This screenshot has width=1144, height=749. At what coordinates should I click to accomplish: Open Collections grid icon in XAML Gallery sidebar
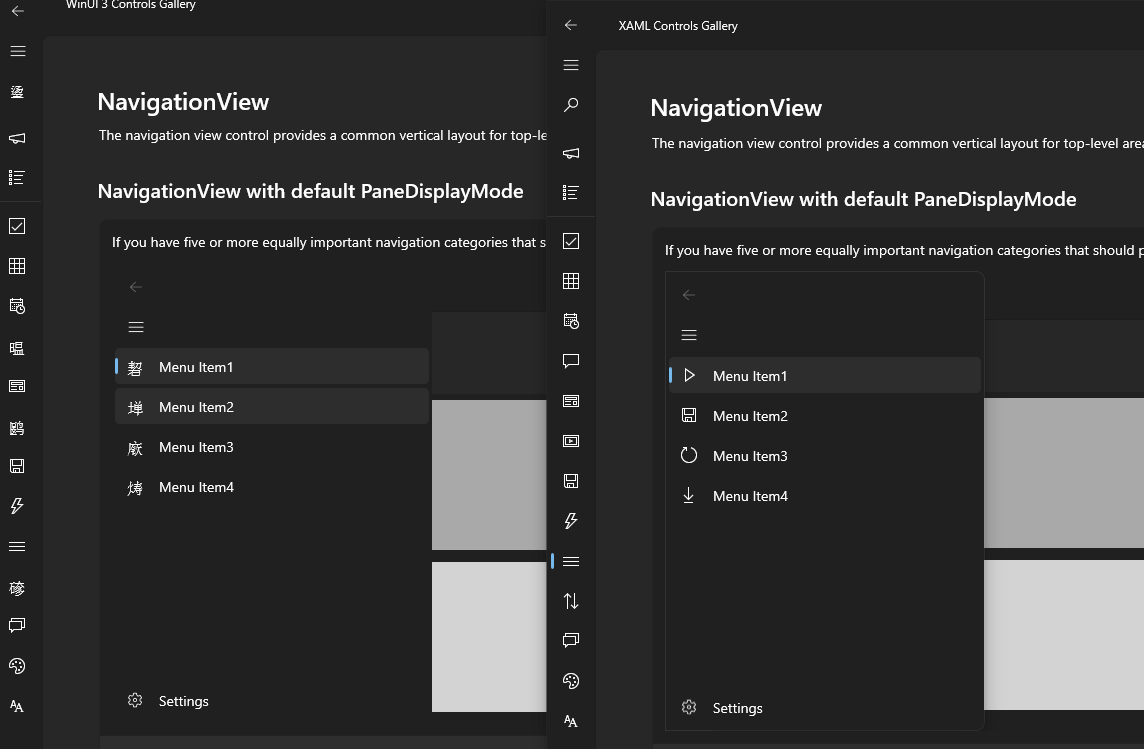pyautogui.click(x=571, y=282)
